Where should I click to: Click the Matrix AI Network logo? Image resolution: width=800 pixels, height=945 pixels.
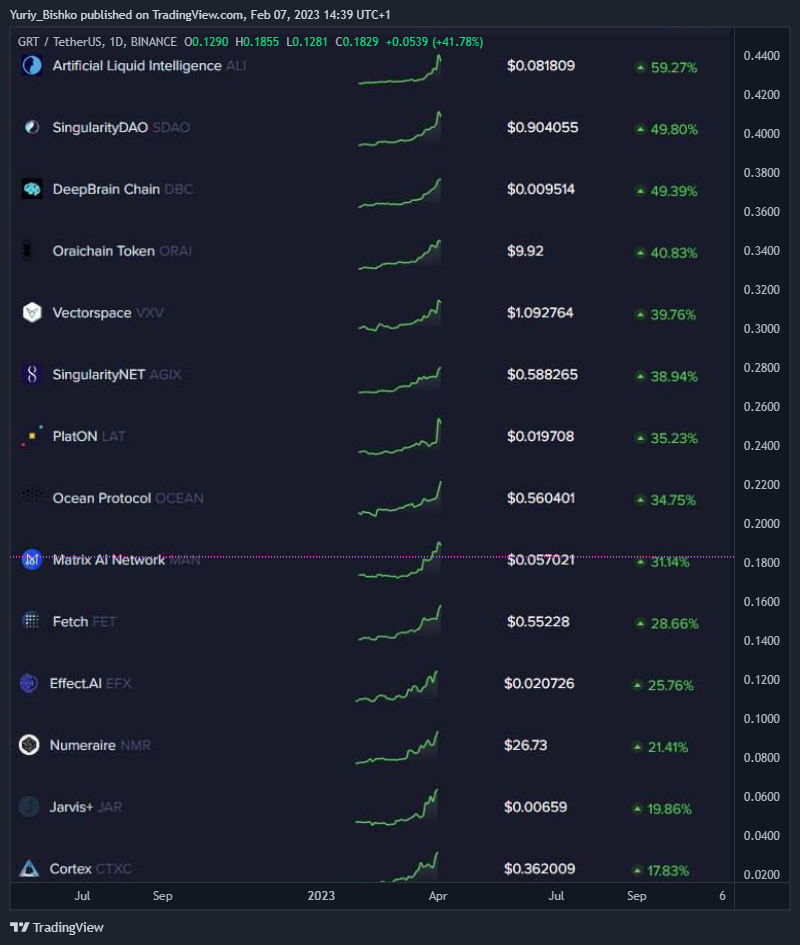pyautogui.click(x=32, y=560)
